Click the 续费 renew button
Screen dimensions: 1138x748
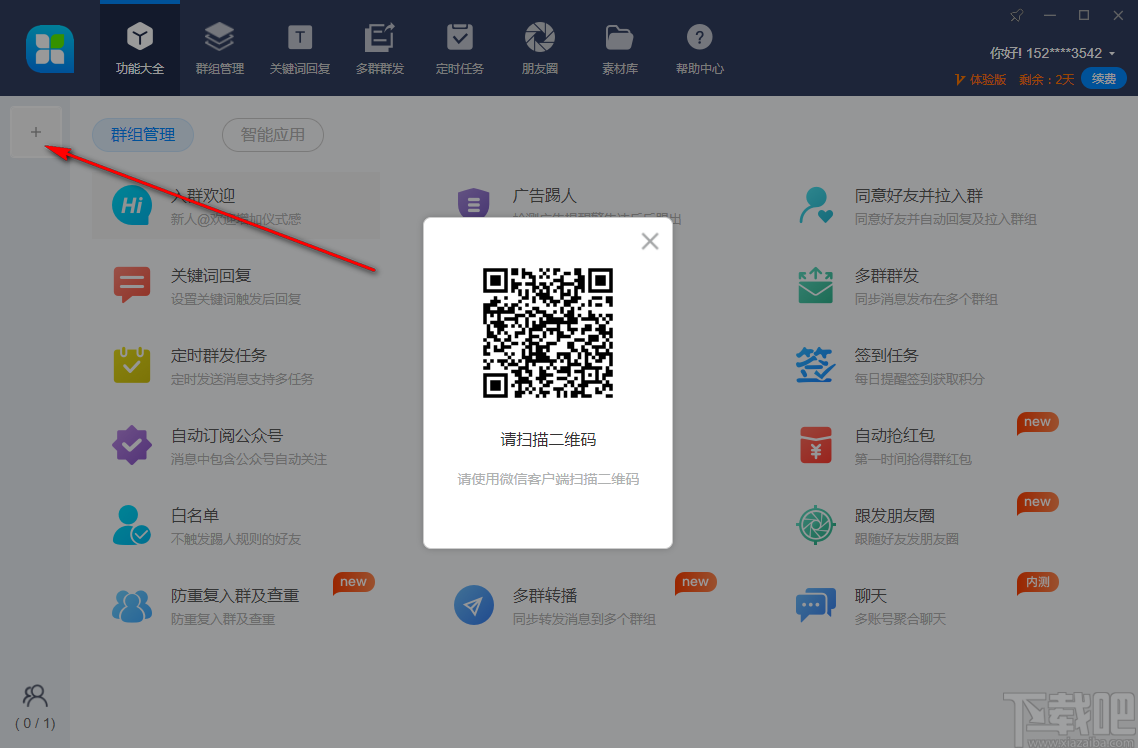[1104, 78]
